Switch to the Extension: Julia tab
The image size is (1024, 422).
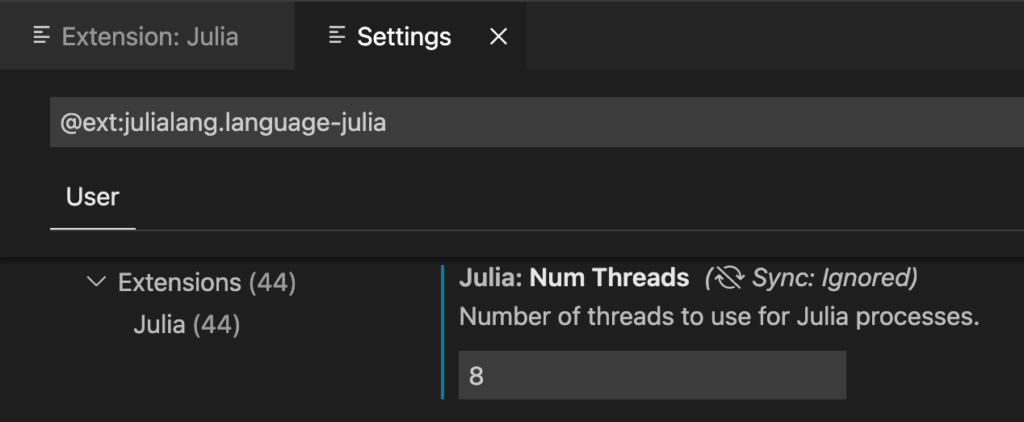point(148,36)
